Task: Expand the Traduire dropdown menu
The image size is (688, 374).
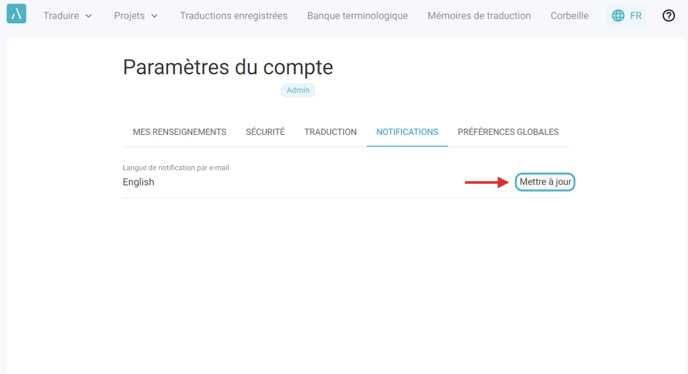Action: [68, 16]
